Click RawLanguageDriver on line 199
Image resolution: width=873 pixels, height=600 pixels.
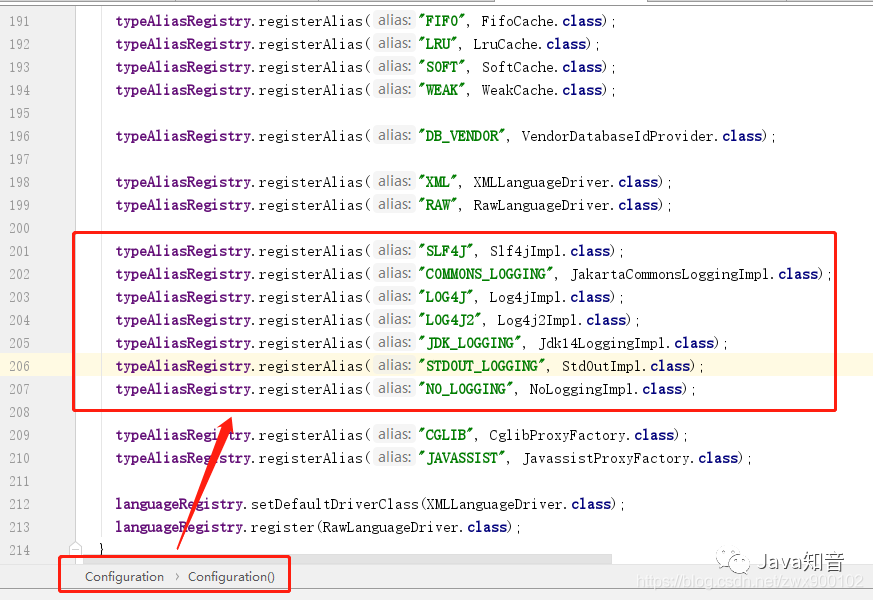pos(541,205)
